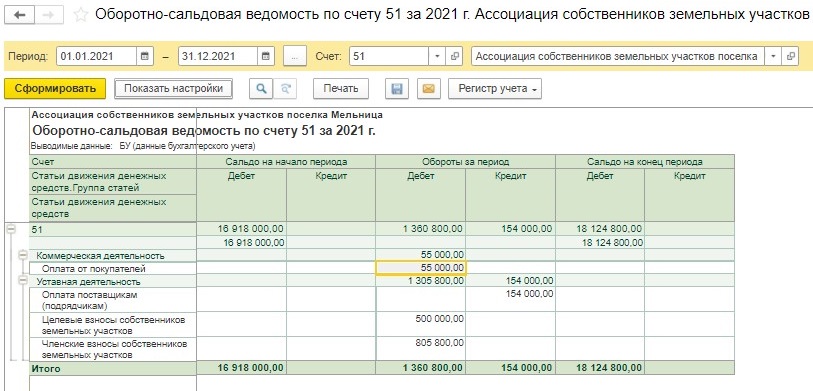Screen dimensions: 813x391
Task: Select Коммерческая деятельность row label
Action: coord(113,256)
